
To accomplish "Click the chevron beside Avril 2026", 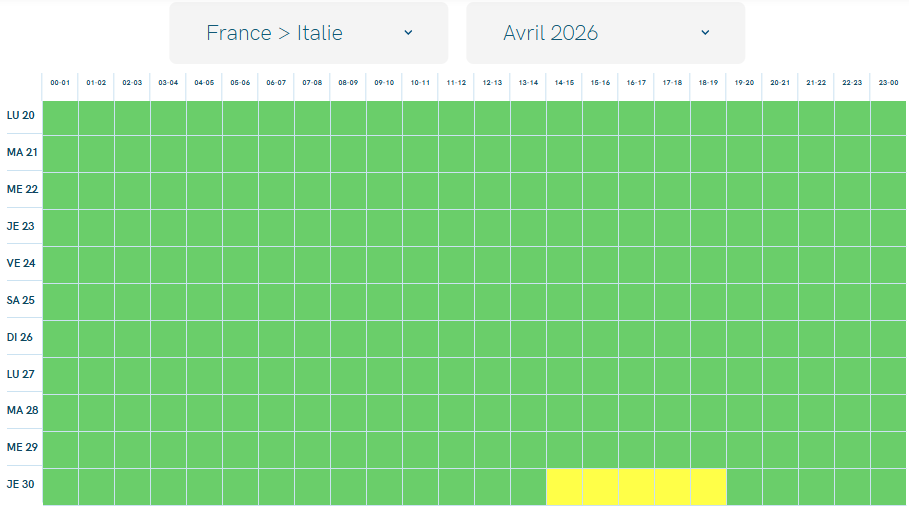I will click(705, 33).
